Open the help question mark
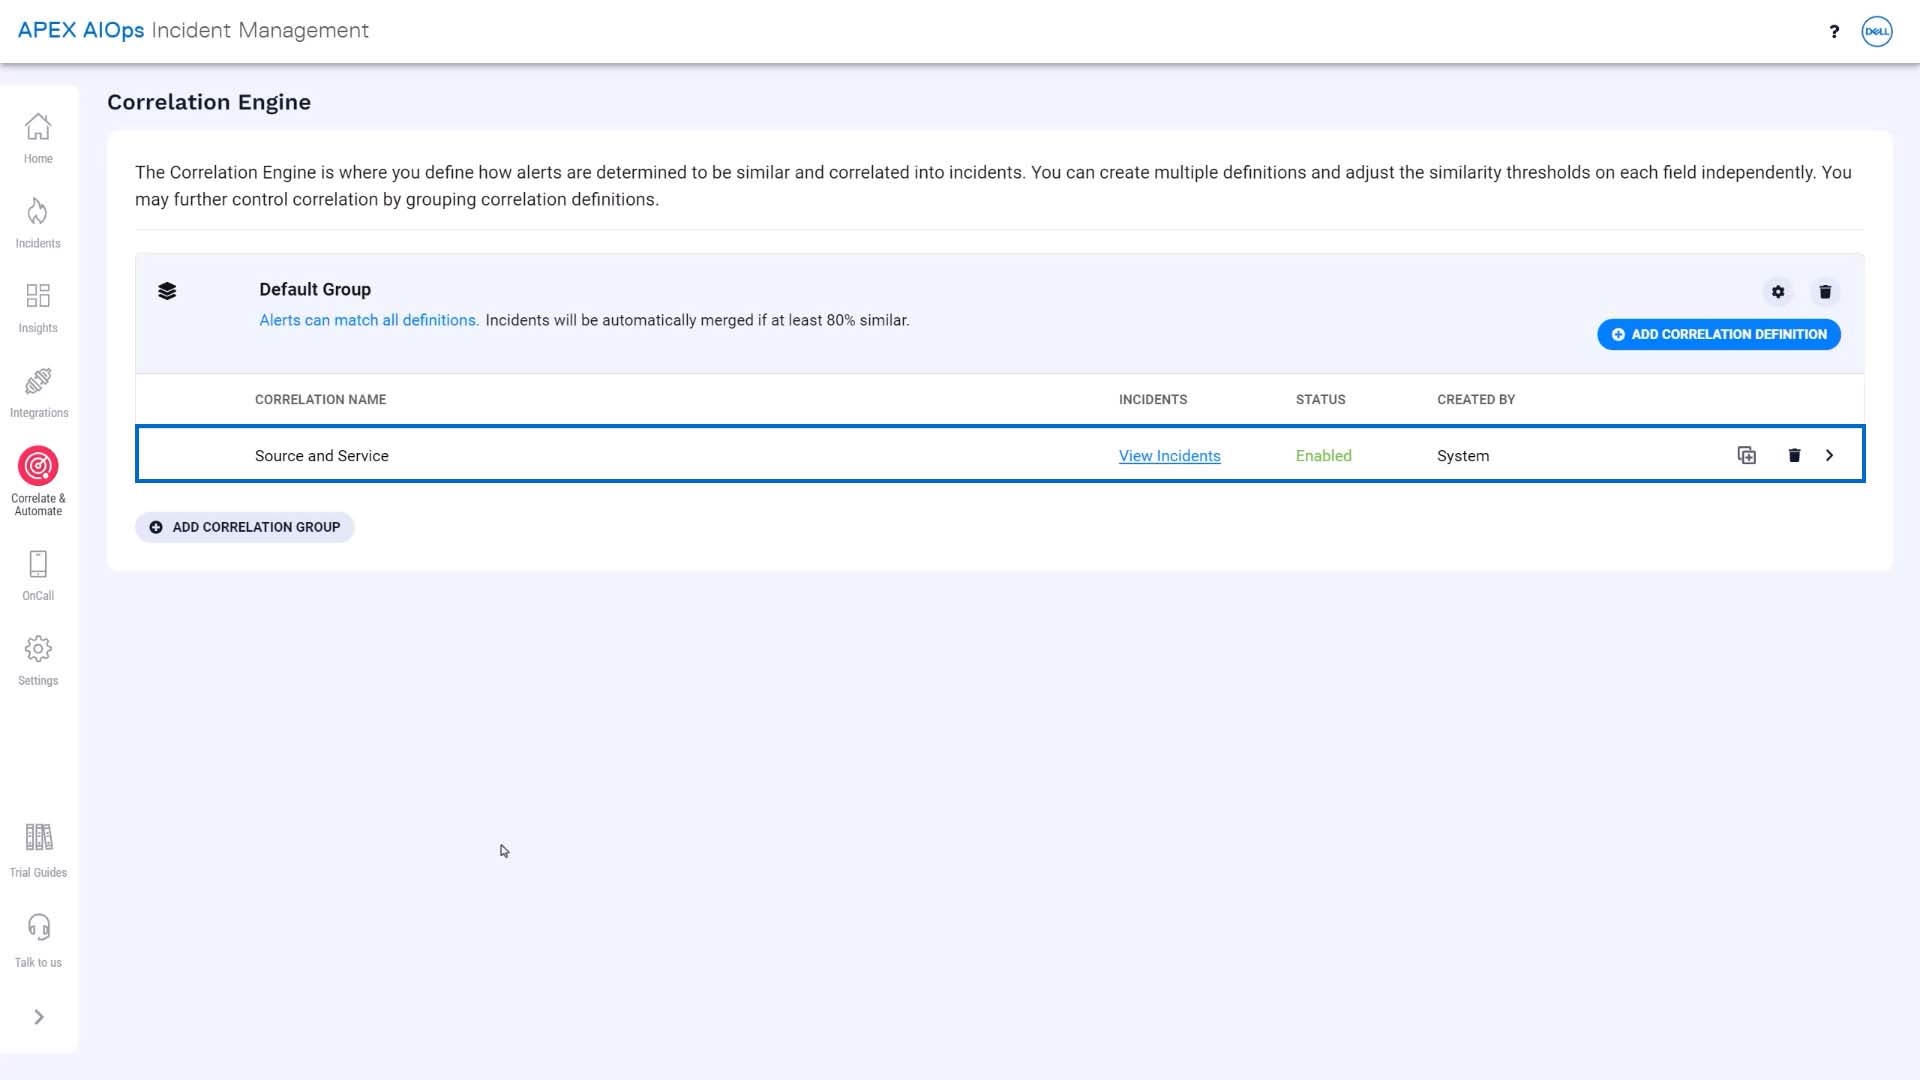Image resolution: width=1920 pixels, height=1080 pixels. click(1834, 31)
